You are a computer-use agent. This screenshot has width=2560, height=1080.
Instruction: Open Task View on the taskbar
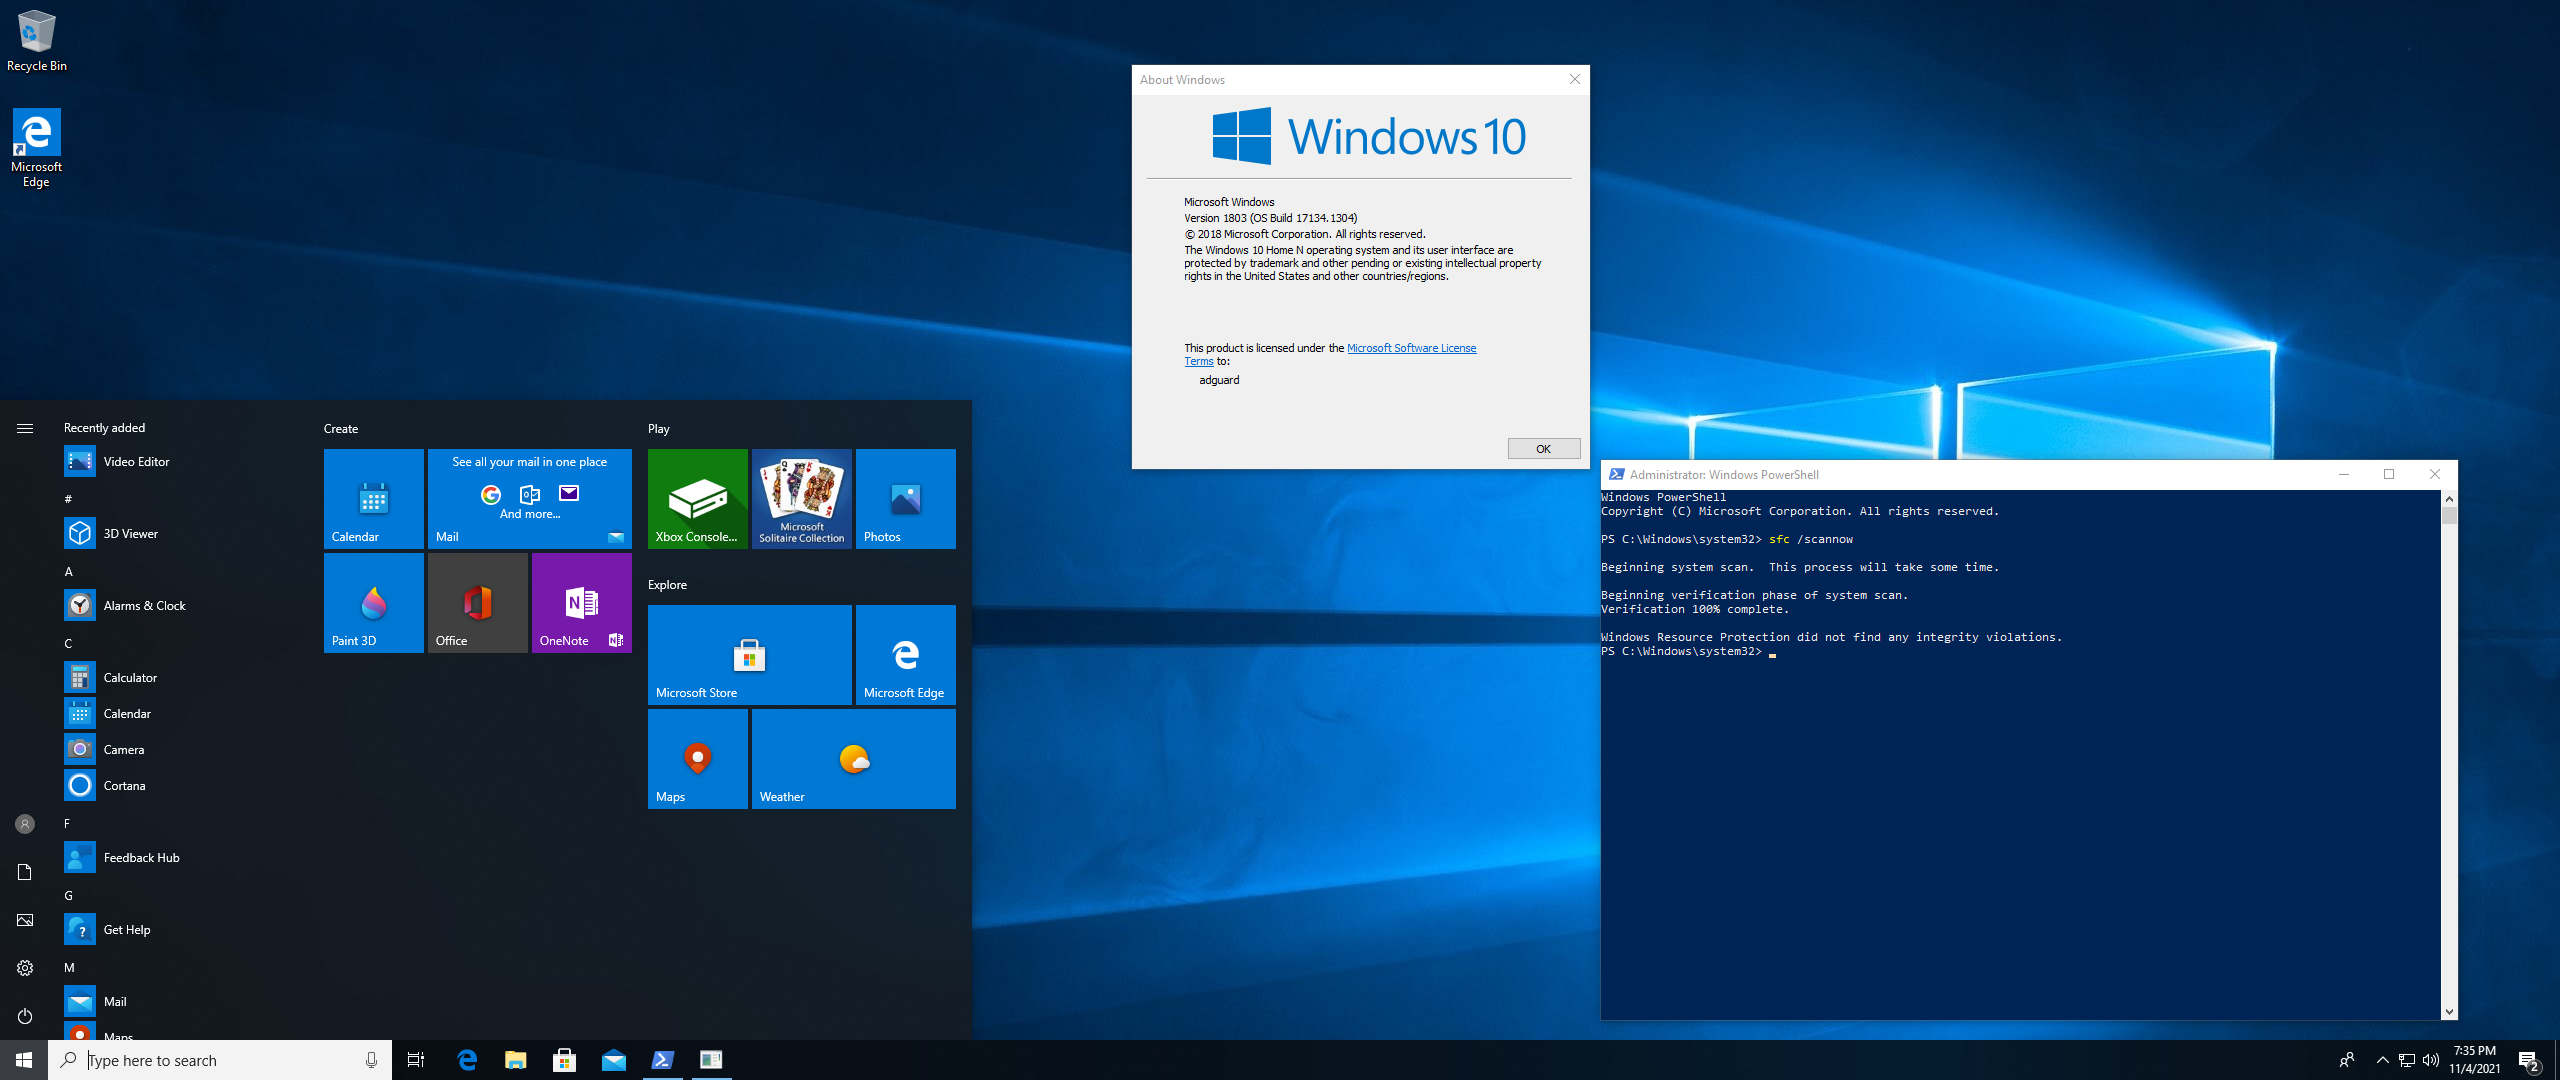coord(416,1060)
